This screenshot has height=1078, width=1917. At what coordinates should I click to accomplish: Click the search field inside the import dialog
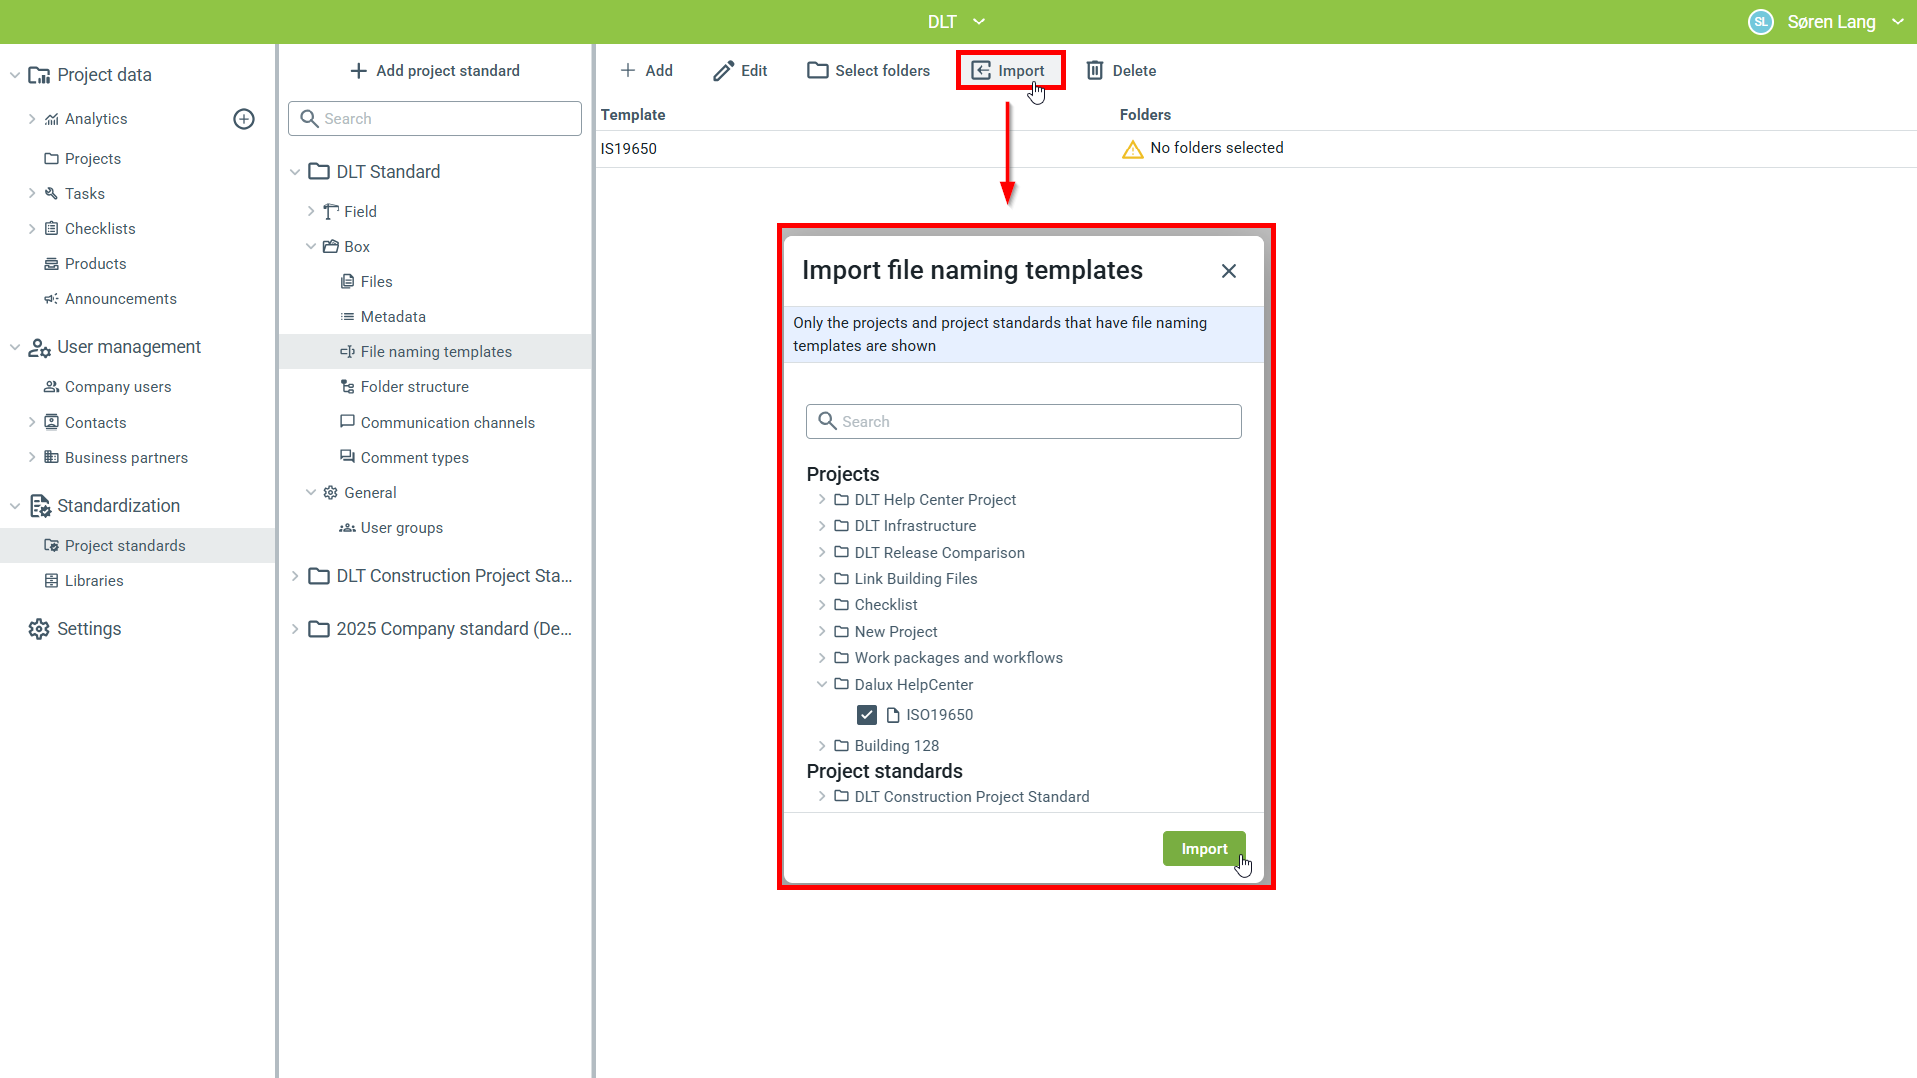1023,422
